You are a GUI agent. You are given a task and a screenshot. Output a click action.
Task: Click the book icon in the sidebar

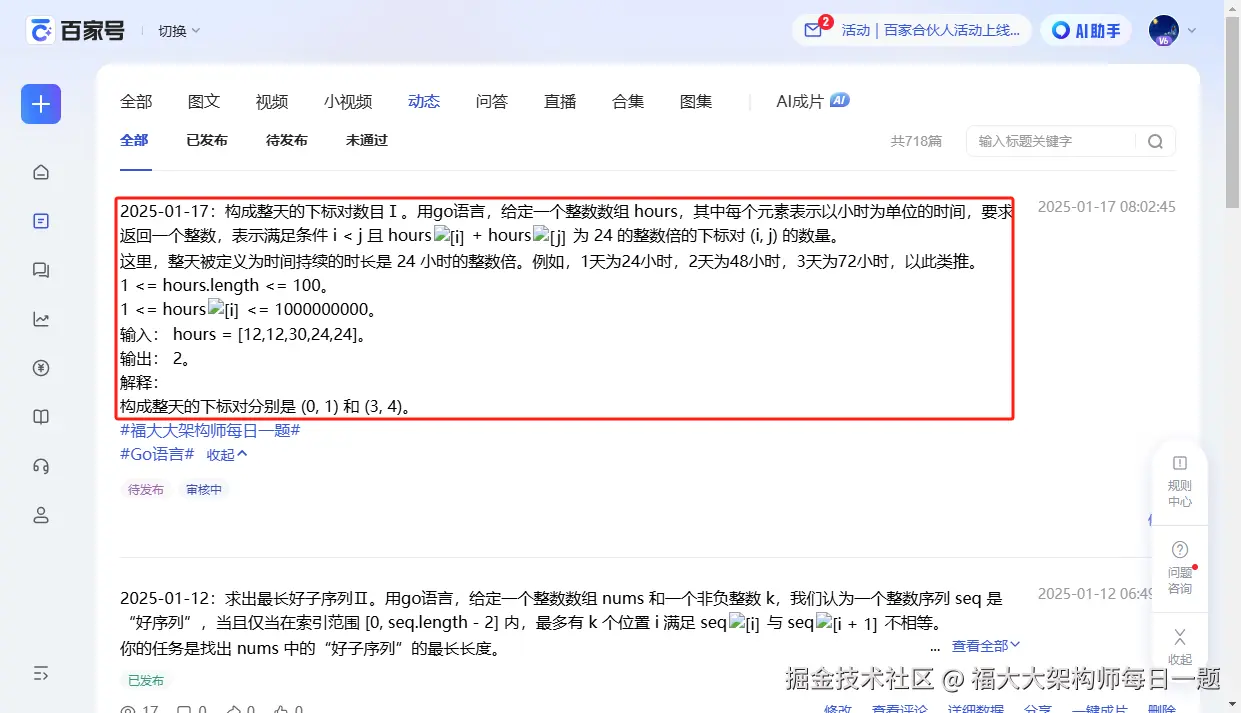40,416
